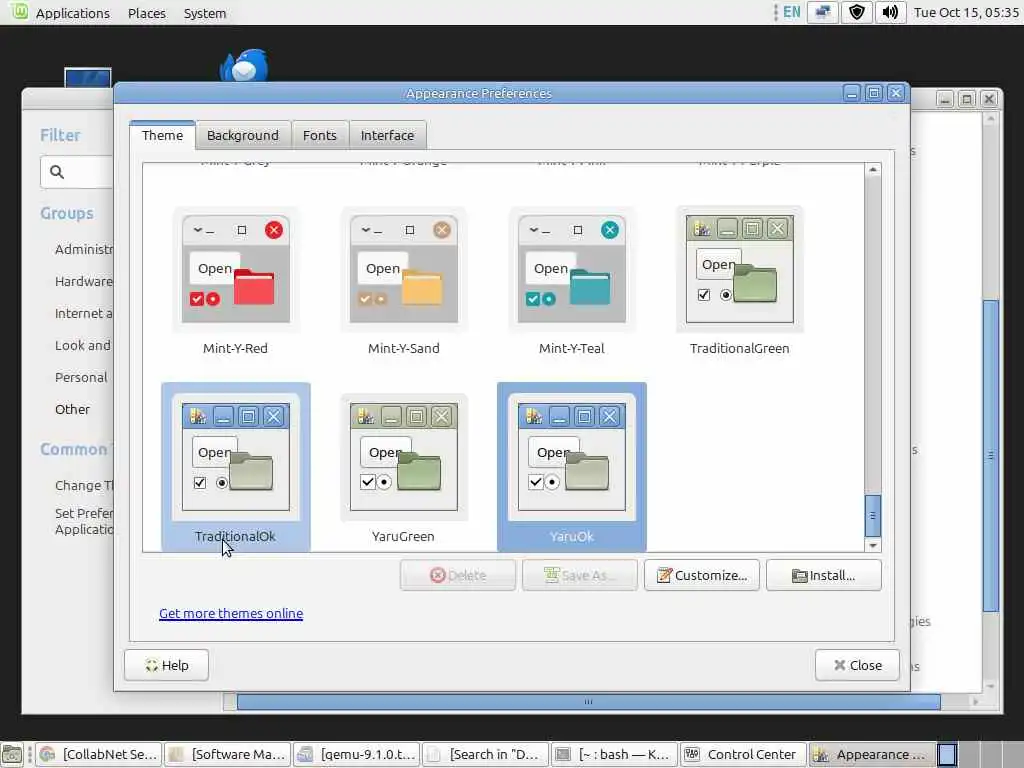
Task: Click the Install... button
Action: tap(824, 575)
